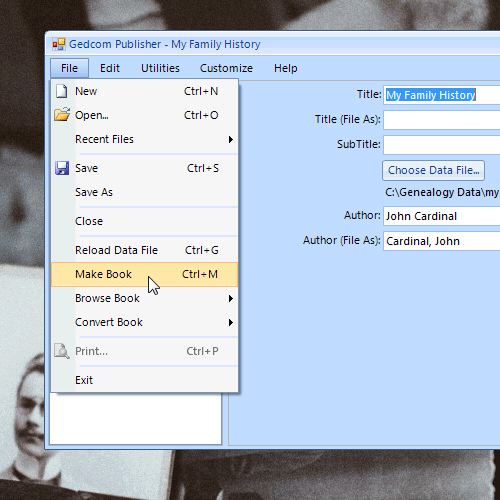The width and height of the screenshot is (500, 500).
Task: Click the Ctrl+G shortcut text
Action: click(x=202, y=250)
